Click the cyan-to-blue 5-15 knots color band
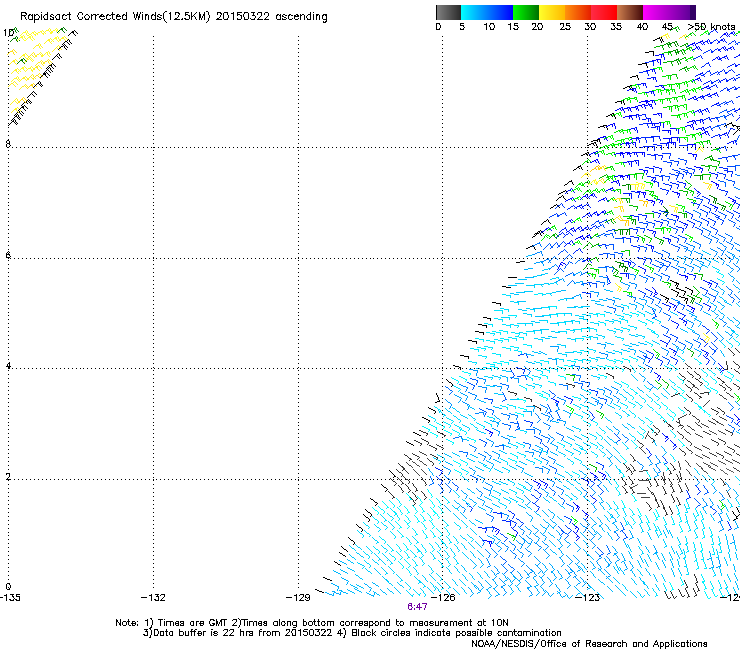 point(487,12)
